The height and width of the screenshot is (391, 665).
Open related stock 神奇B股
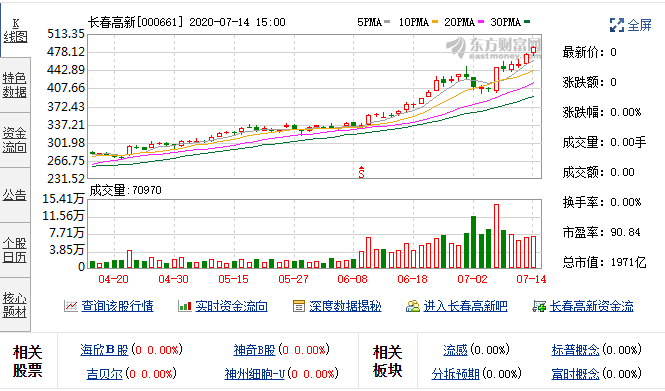[254, 350]
